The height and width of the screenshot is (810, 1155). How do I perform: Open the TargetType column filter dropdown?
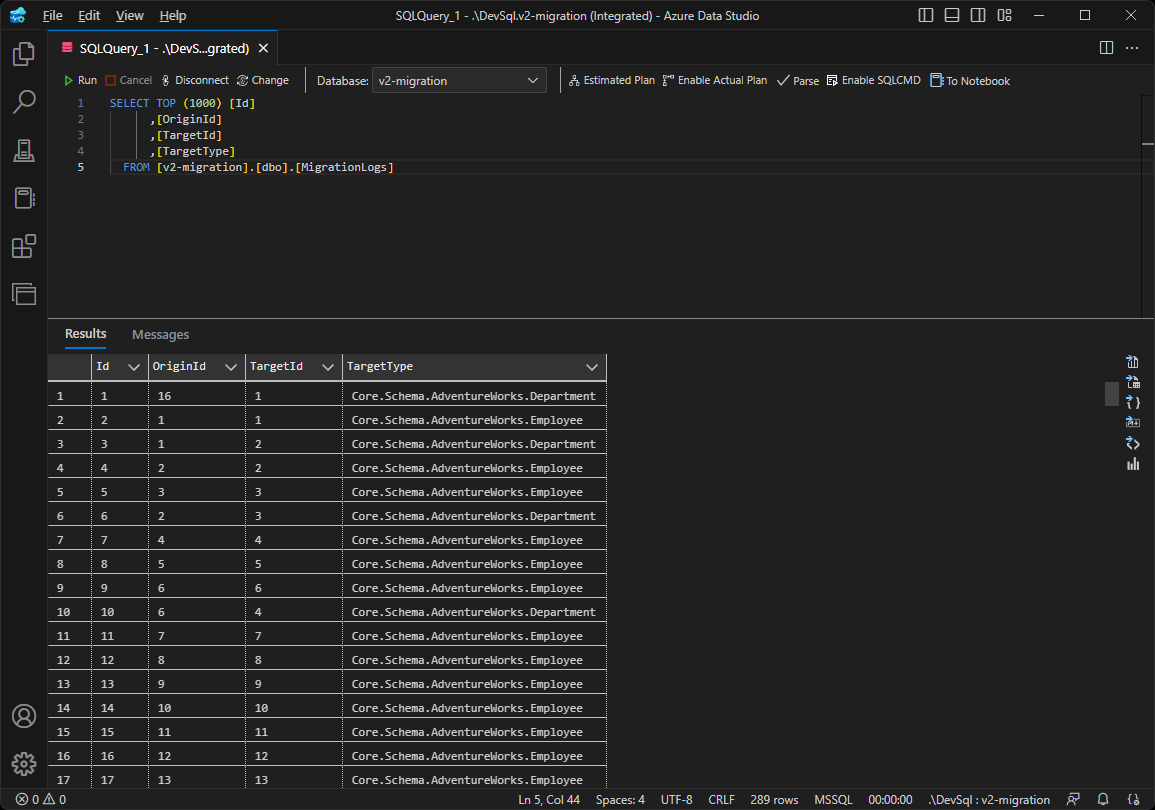(591, 367)
